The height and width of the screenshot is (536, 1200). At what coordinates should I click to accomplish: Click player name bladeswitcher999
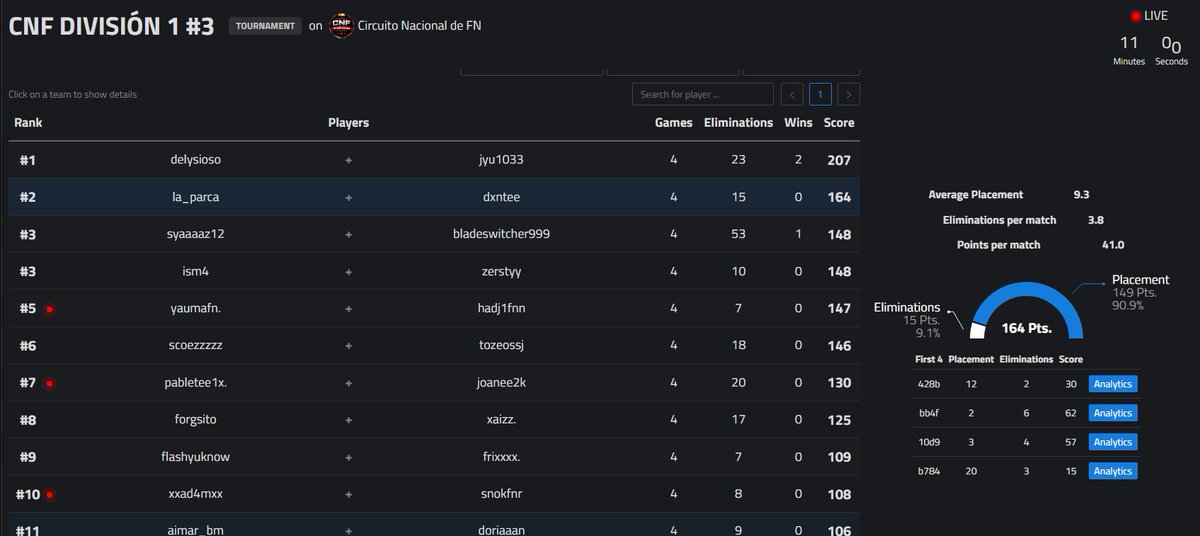click(x=501, y=234)
